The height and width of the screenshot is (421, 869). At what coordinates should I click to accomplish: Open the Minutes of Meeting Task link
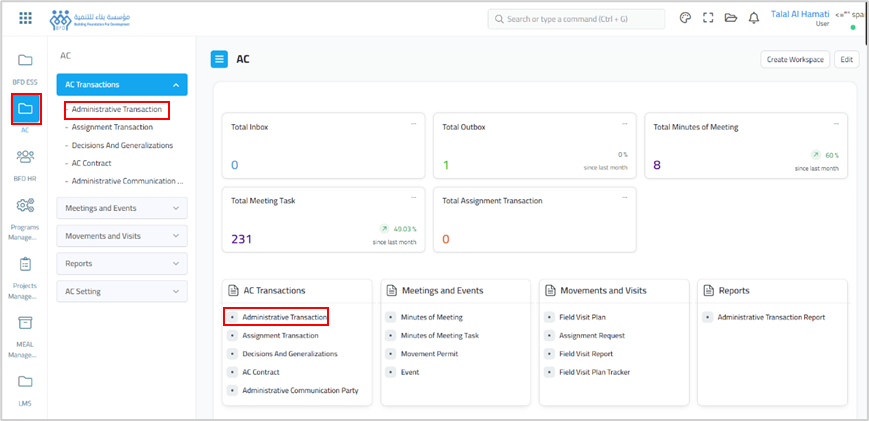point(440,335)
